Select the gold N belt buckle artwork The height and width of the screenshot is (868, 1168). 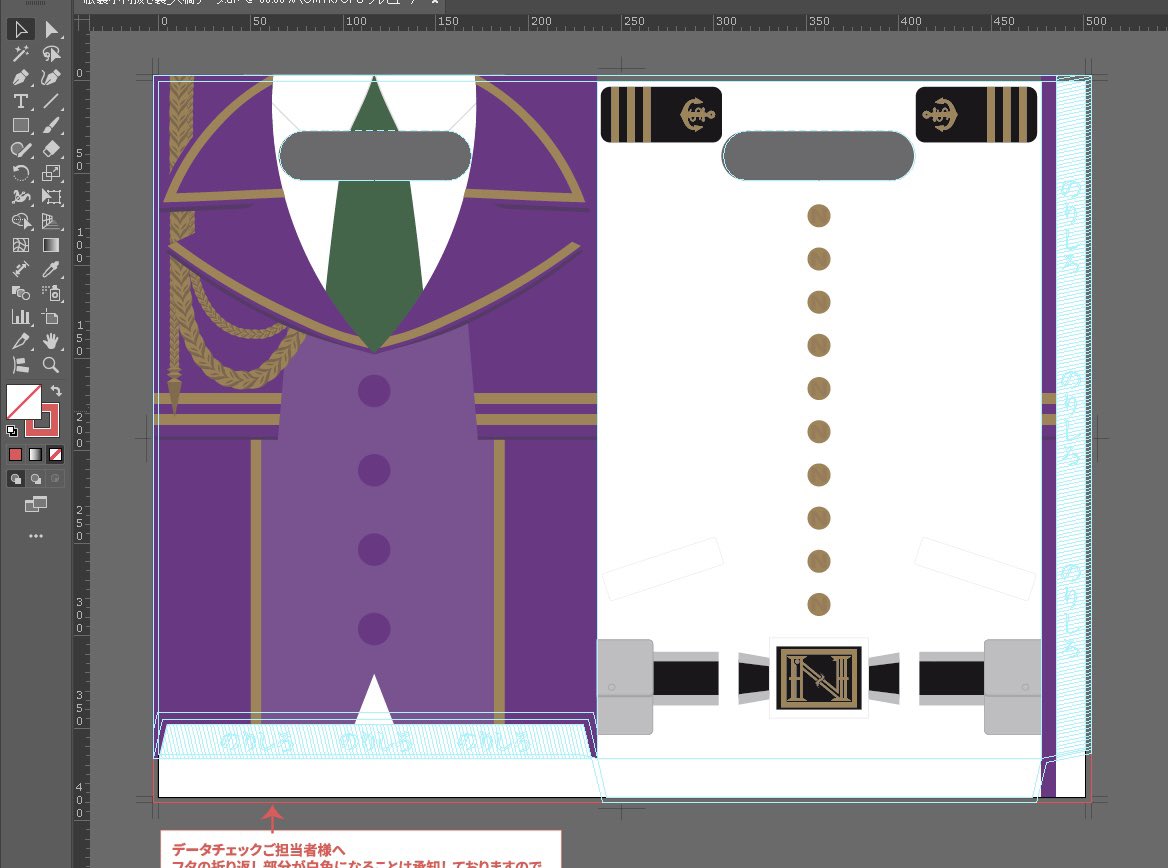(x=819, y=677)
